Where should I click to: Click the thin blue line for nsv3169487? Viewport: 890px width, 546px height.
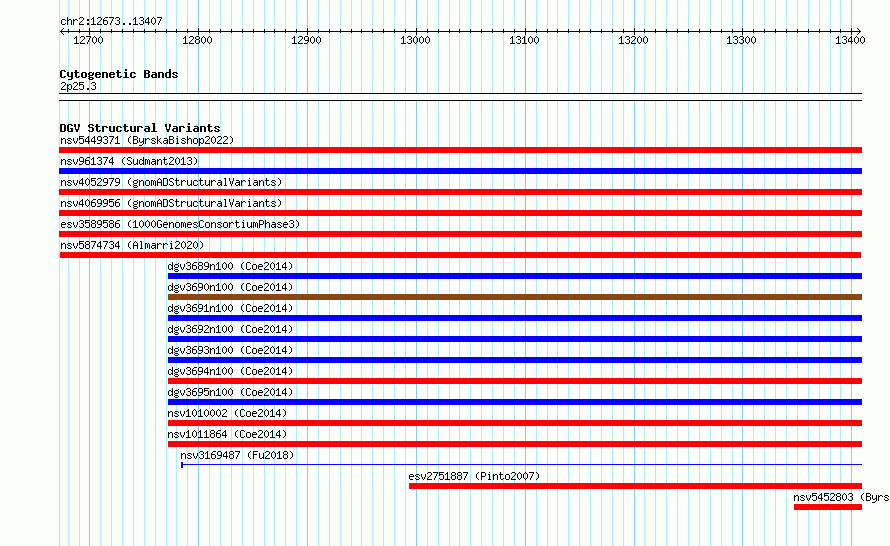coord(521,465)
